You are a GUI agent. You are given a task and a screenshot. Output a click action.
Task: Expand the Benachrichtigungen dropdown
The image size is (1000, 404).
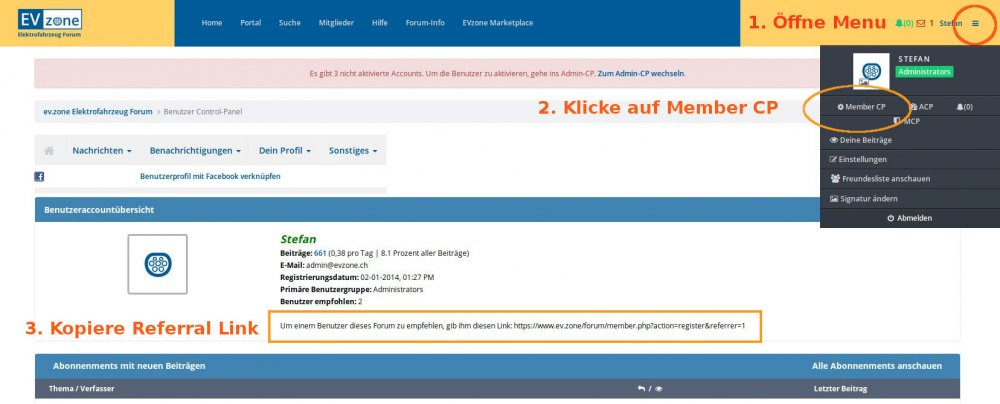(x=195, y=151)
